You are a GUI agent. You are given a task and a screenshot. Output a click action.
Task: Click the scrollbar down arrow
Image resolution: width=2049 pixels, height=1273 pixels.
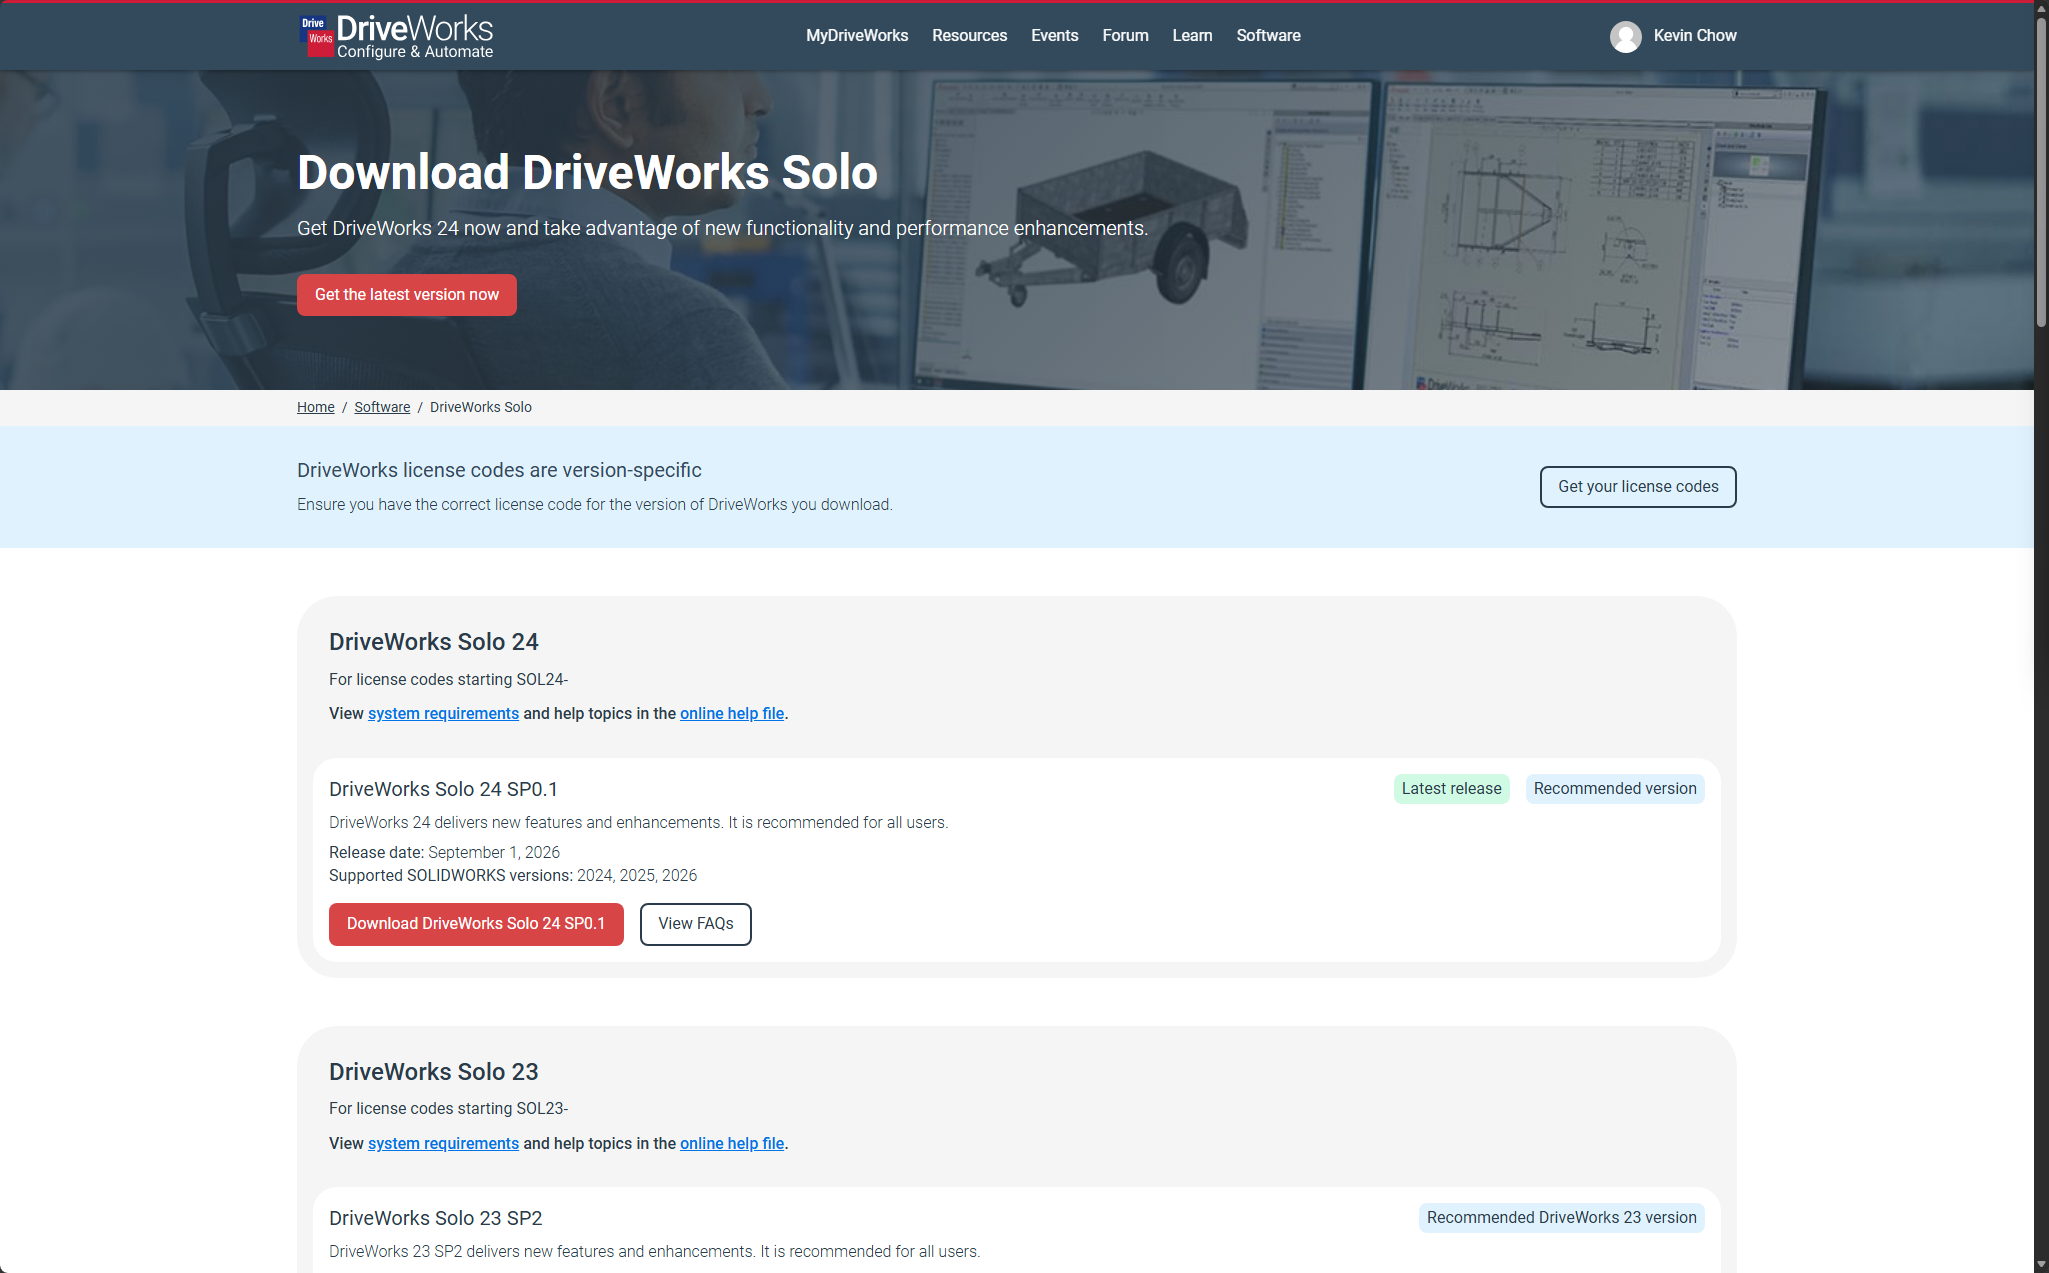pos(2041,1265)
